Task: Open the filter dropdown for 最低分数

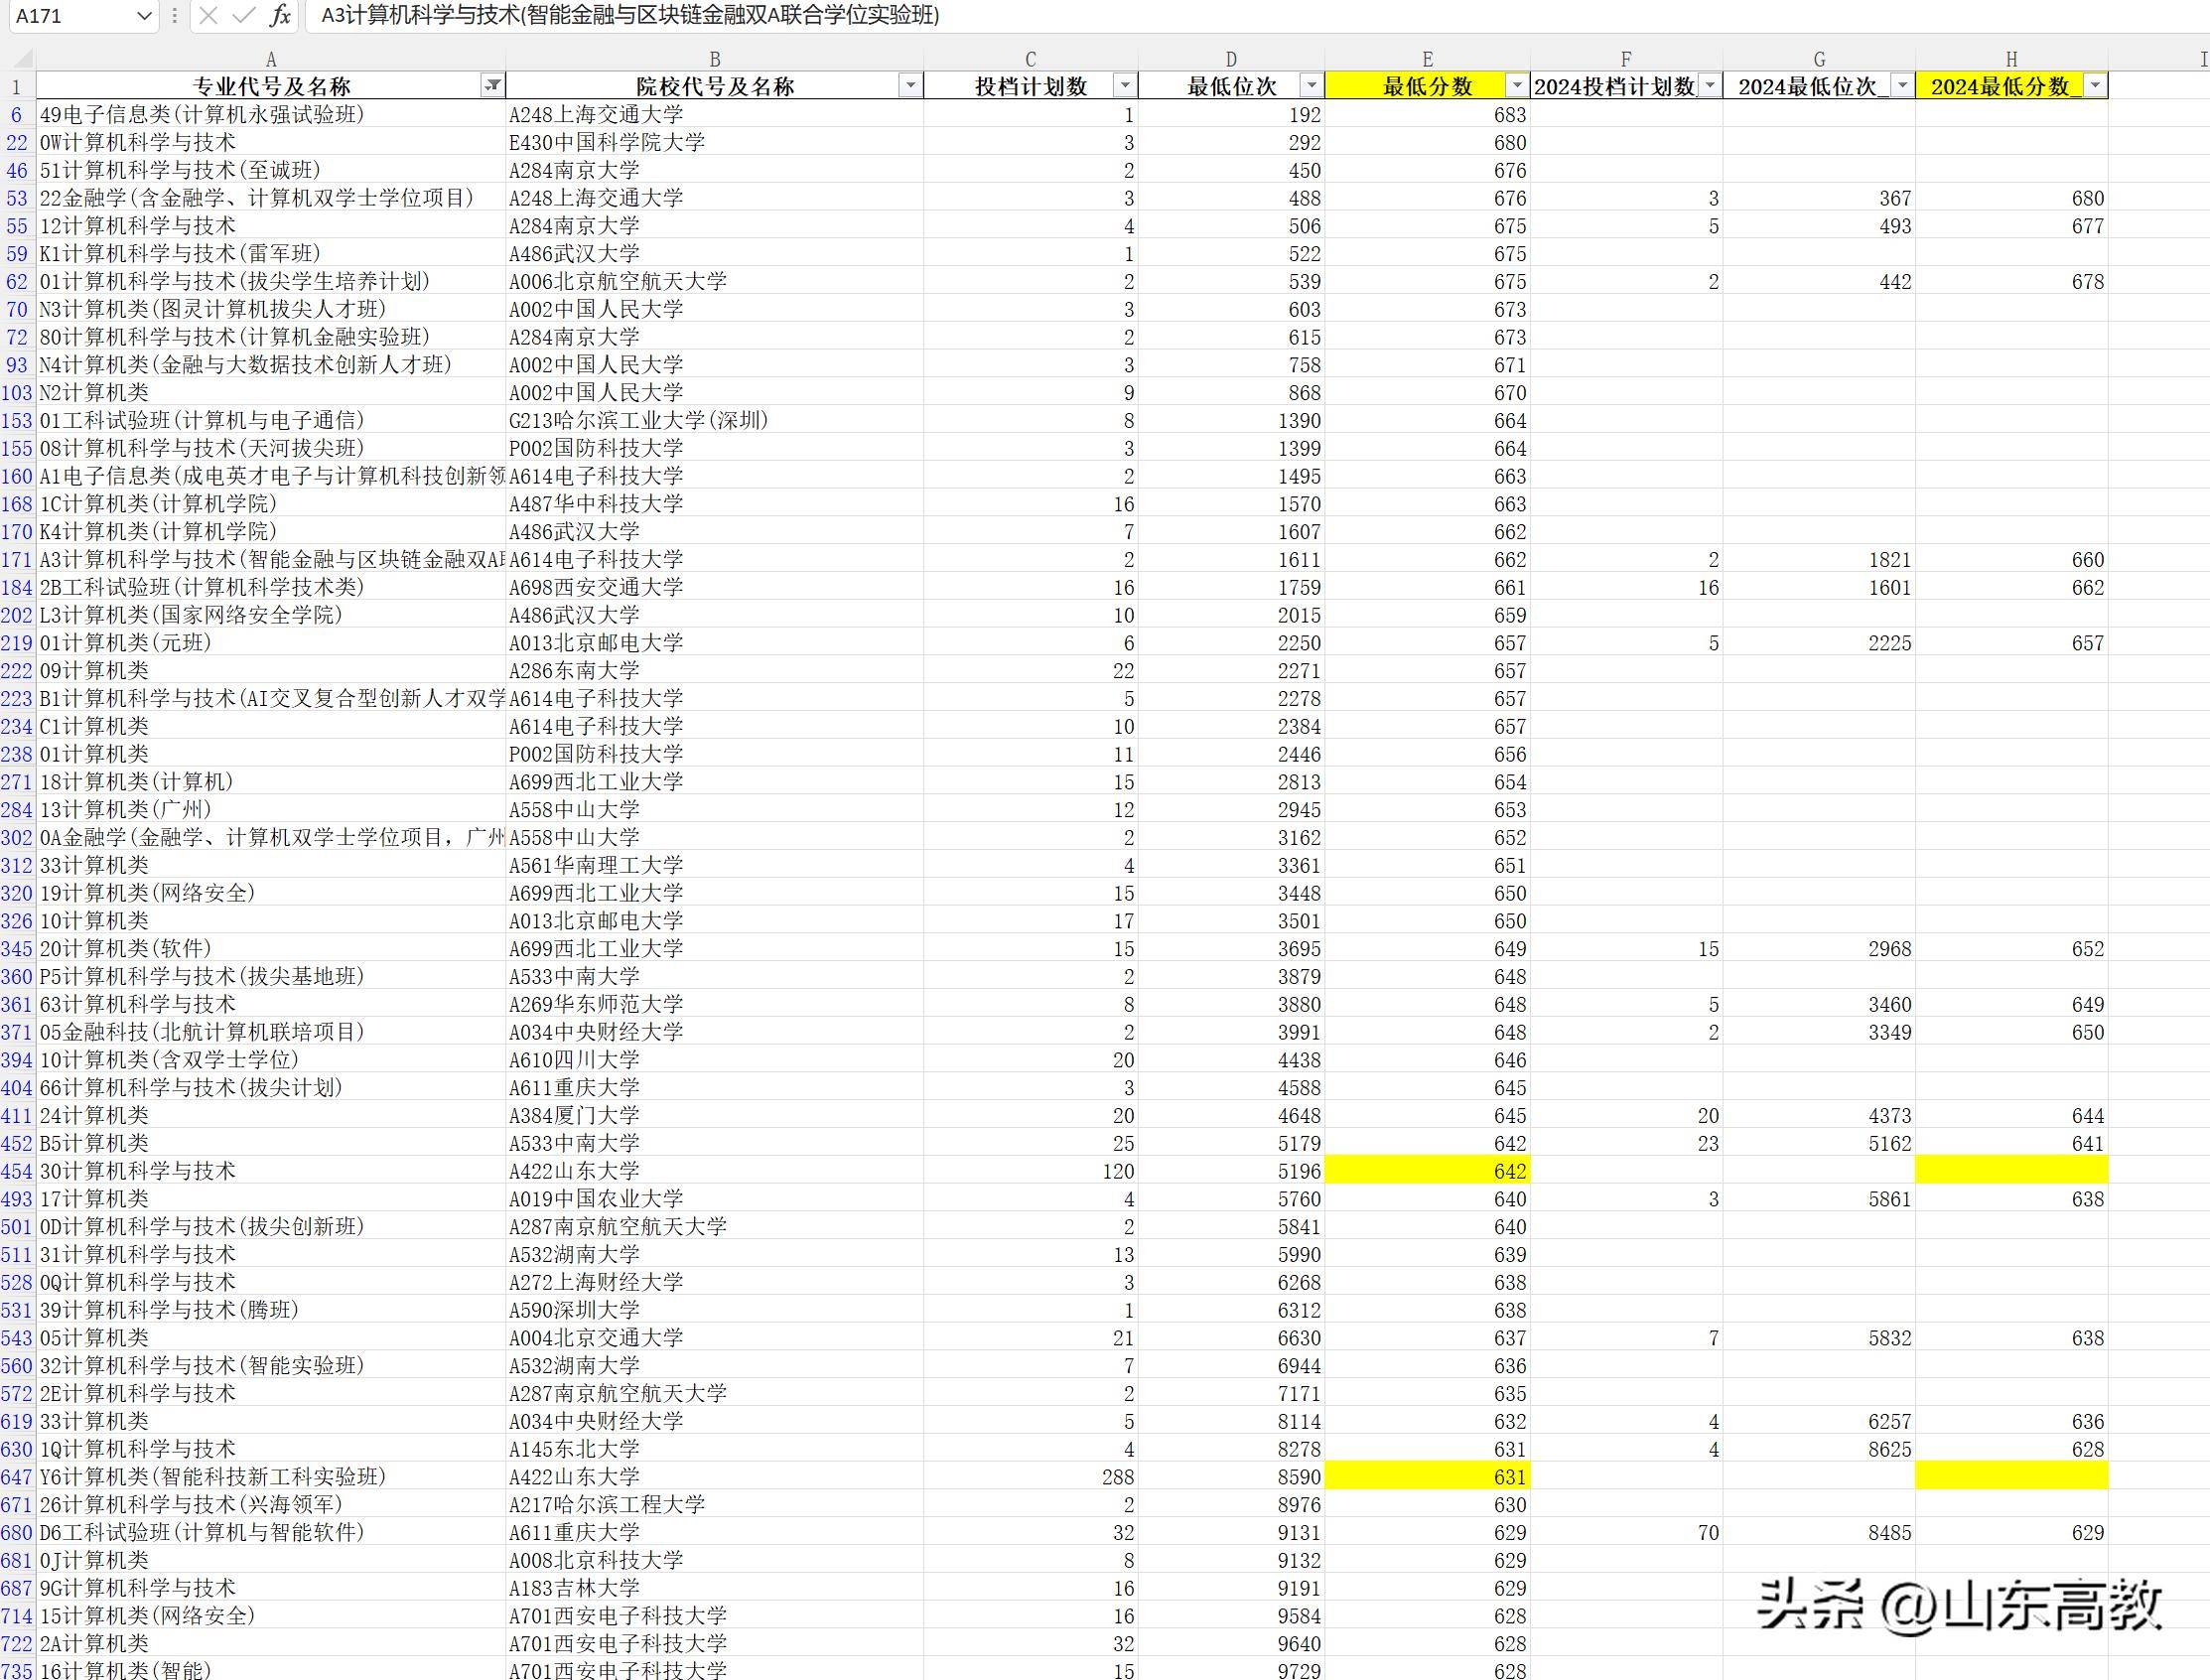Action: [1517, 86]
